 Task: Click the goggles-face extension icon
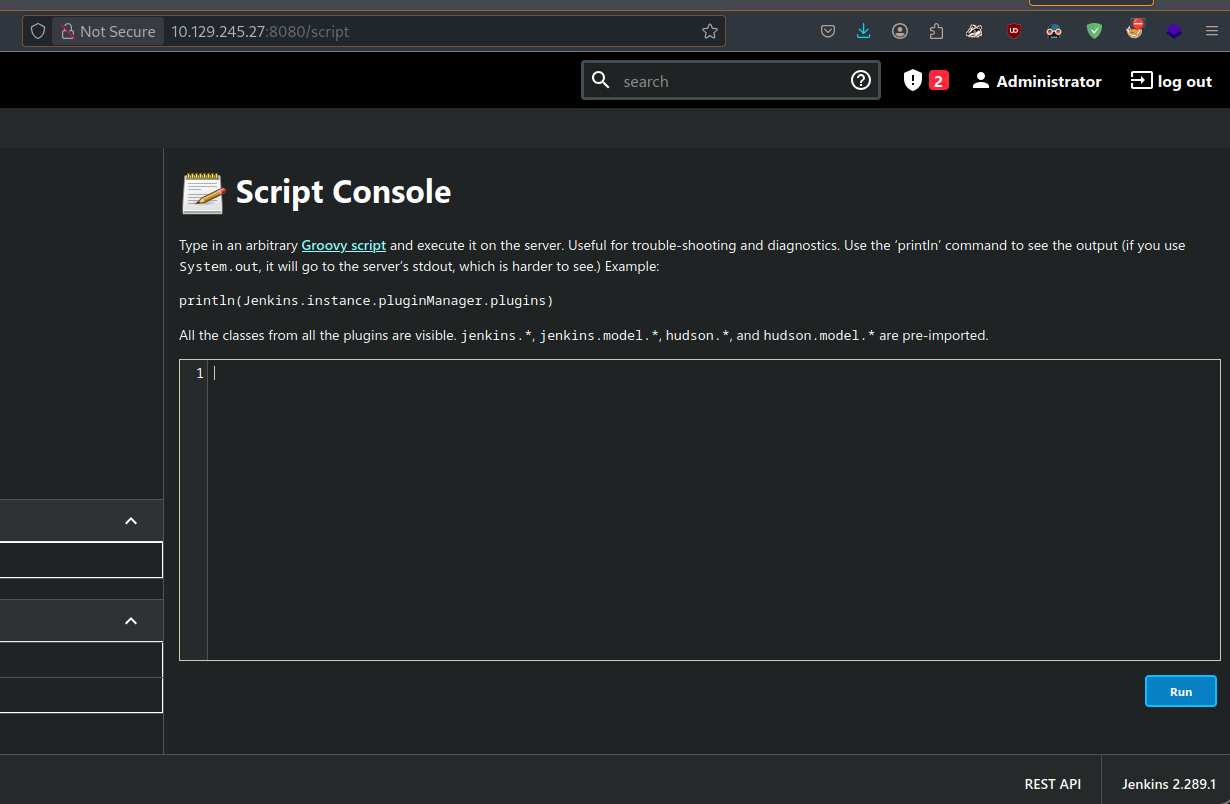click(1054, 31)
